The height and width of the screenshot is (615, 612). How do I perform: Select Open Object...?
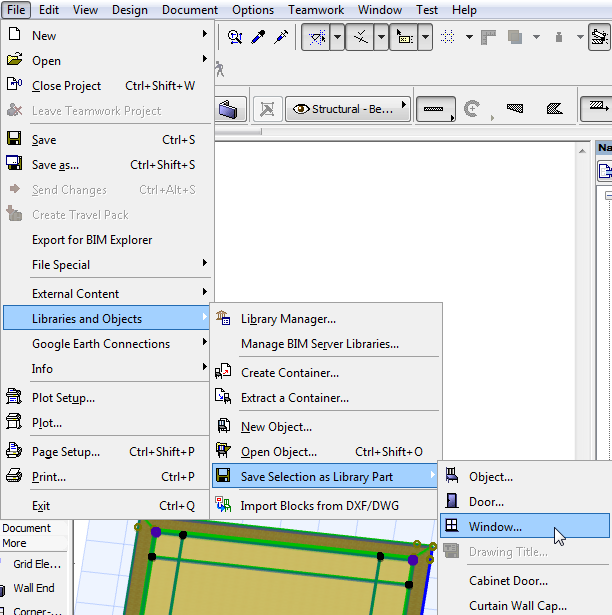pyautogui.click(x=326, y=452)
